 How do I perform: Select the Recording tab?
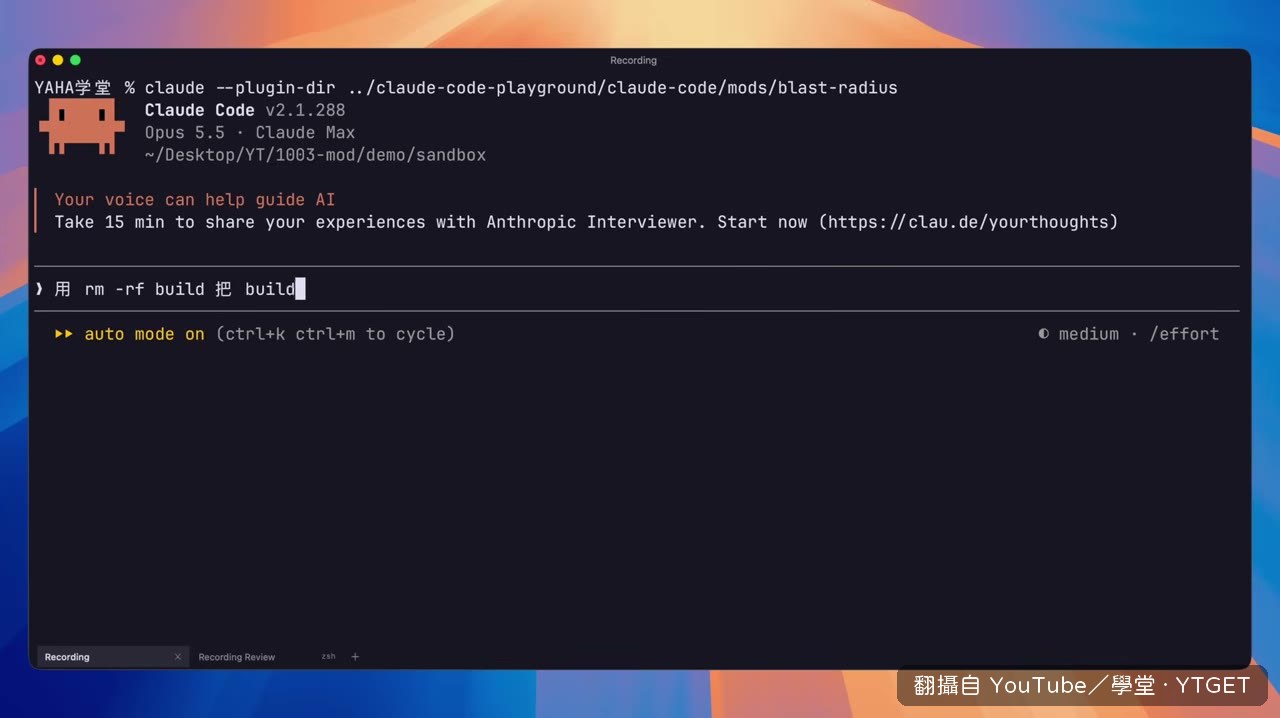pos(112,657)
